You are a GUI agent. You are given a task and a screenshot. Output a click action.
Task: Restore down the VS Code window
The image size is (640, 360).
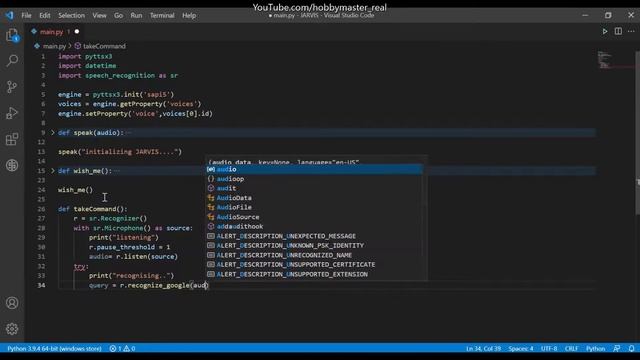[608, 16]
